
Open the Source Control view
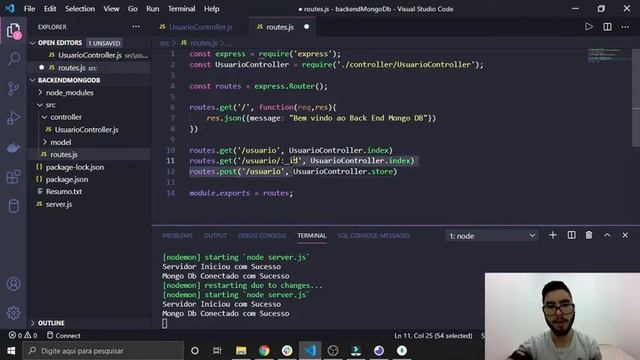13,88
